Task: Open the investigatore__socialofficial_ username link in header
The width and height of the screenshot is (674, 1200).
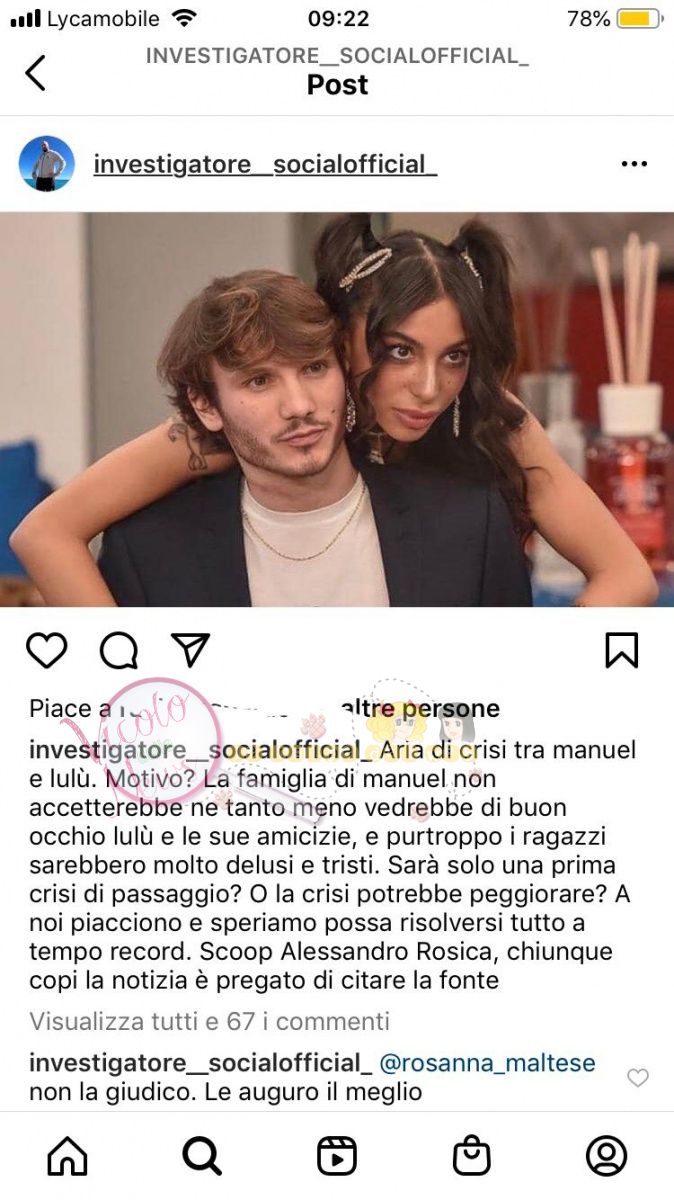Action: (265, 164)
